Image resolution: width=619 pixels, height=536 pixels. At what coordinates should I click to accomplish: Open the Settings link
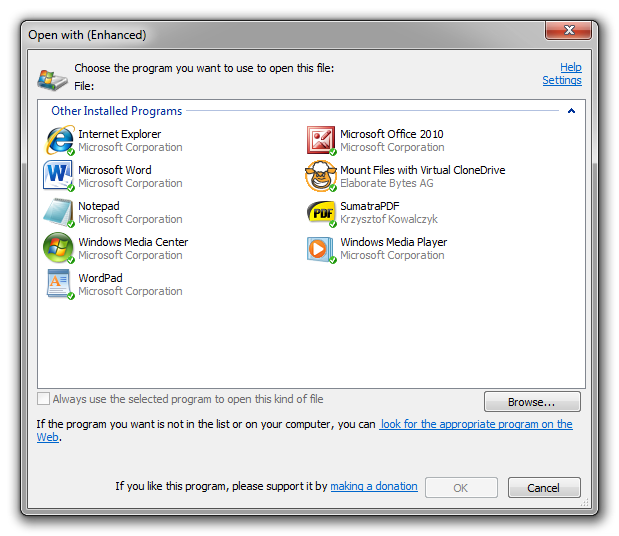[x=562, y=80]
